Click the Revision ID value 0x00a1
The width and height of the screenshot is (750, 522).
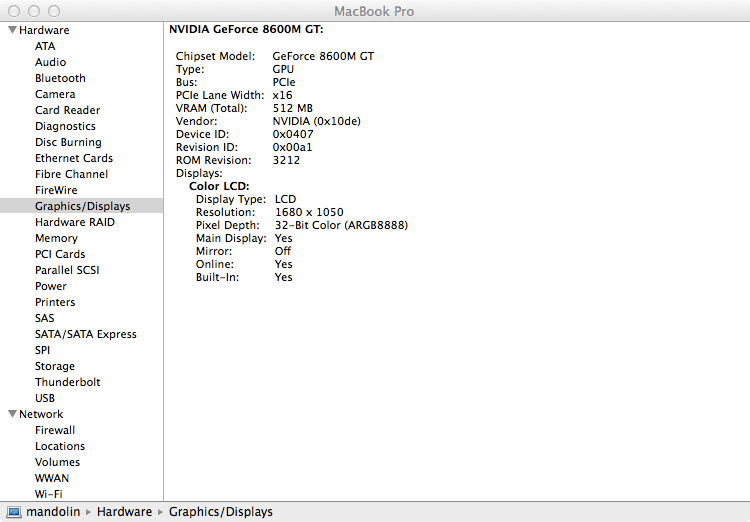point(292,147)
